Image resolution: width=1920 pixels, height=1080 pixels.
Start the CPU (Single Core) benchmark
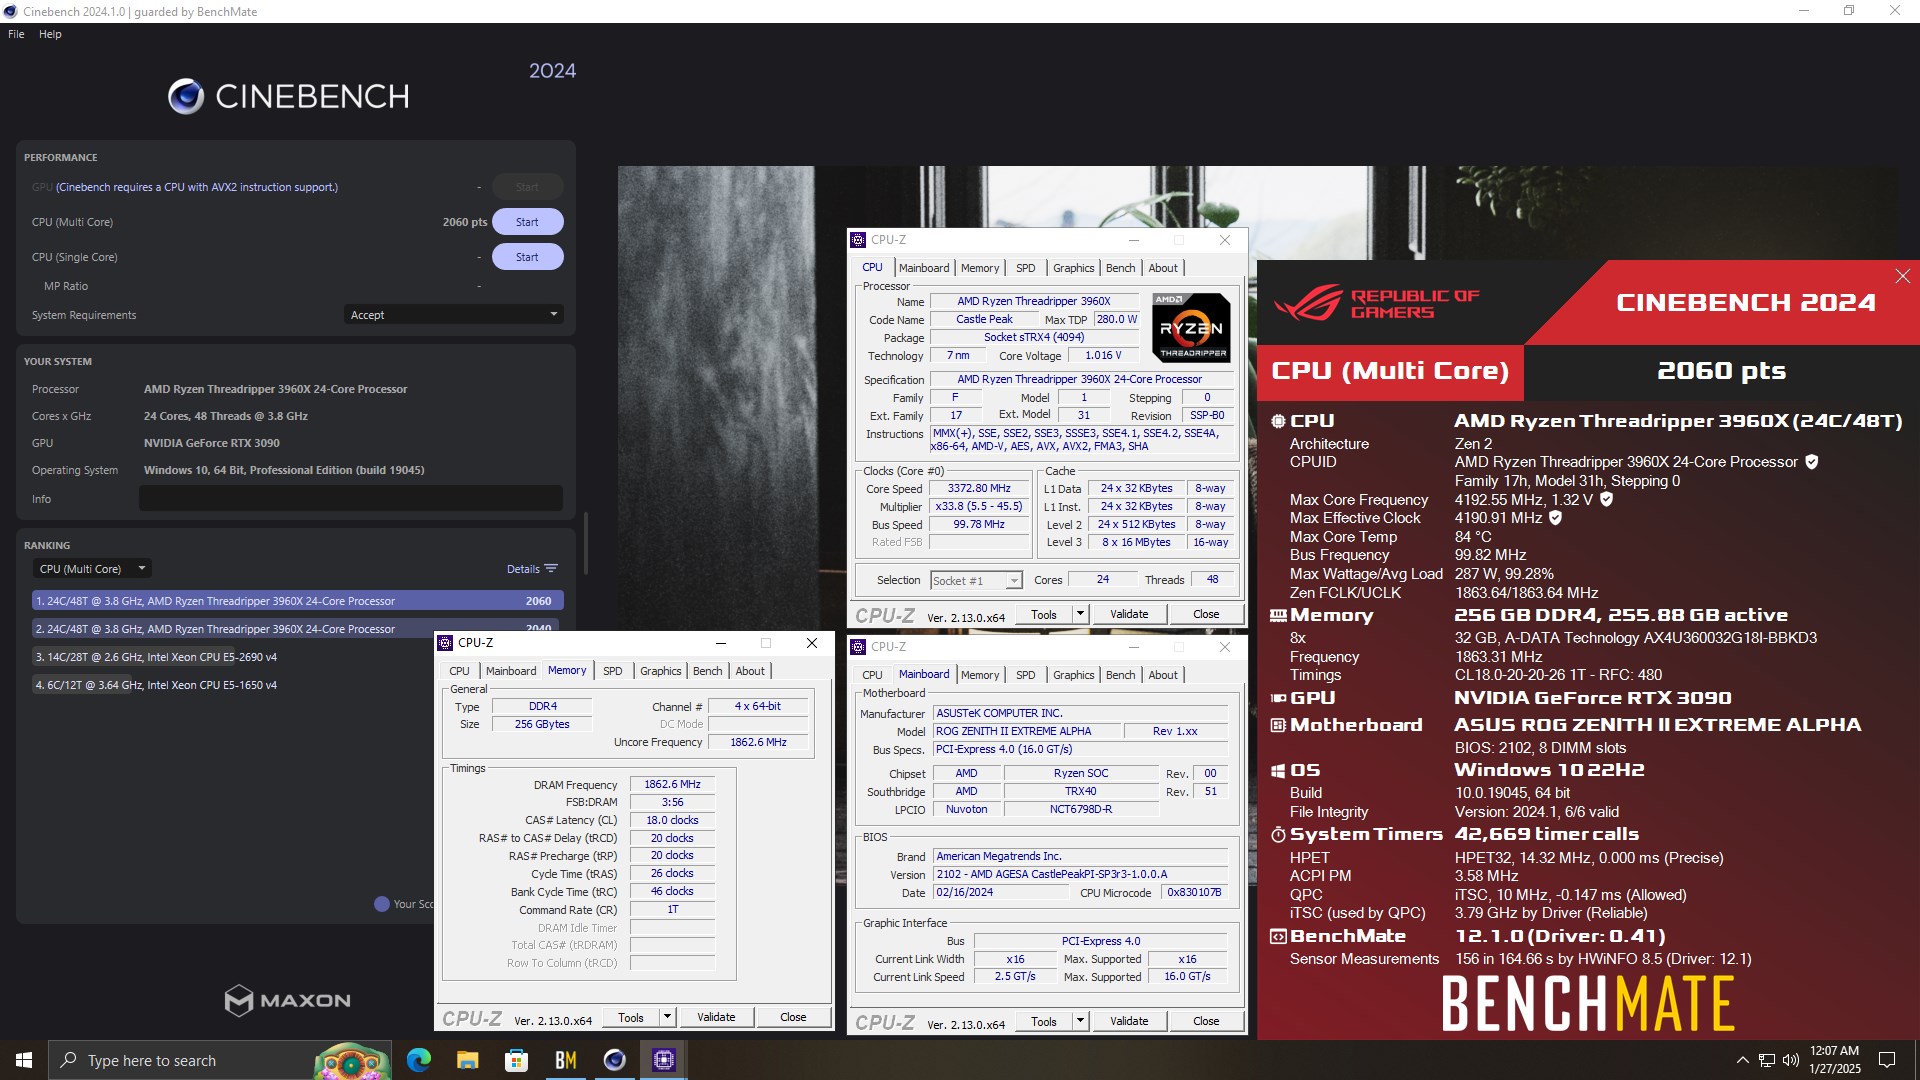point(527,257)
